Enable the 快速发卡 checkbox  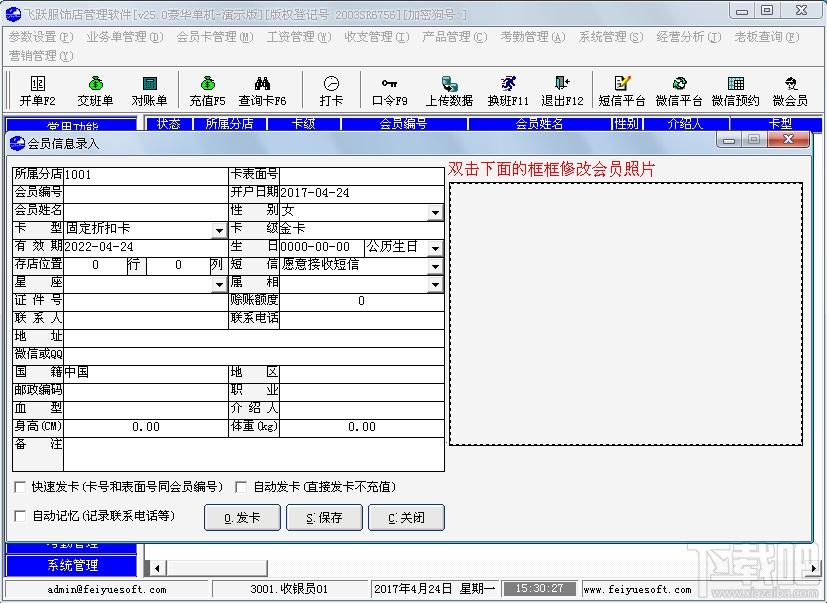[20, 487]
